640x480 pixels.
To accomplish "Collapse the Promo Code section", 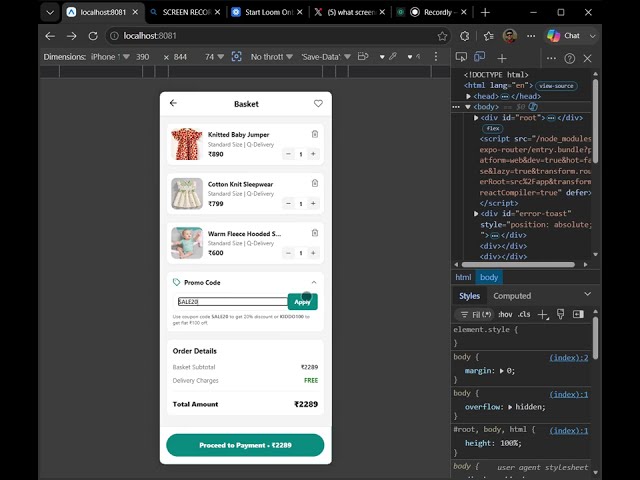I will pyautogui.click(x=314, y=282).
